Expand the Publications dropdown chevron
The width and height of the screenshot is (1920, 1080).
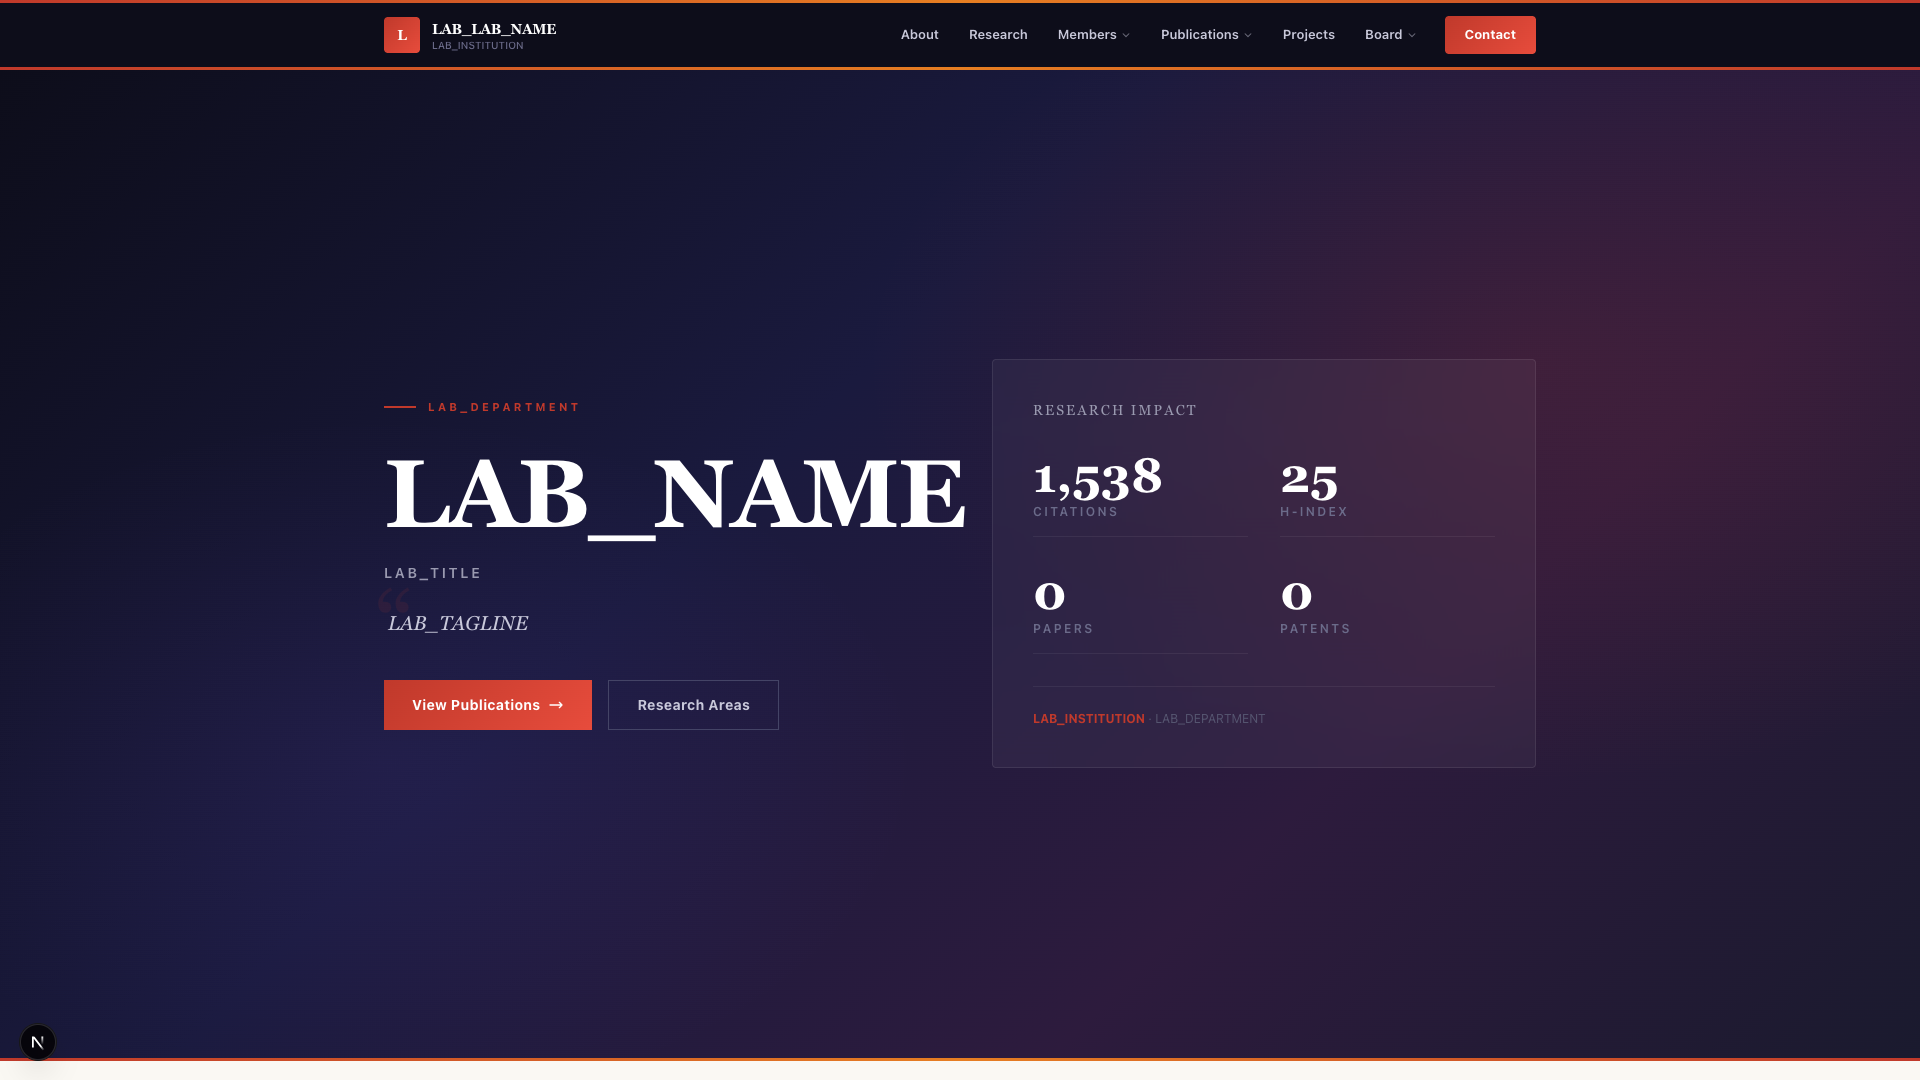click(x=1248, y=36)
